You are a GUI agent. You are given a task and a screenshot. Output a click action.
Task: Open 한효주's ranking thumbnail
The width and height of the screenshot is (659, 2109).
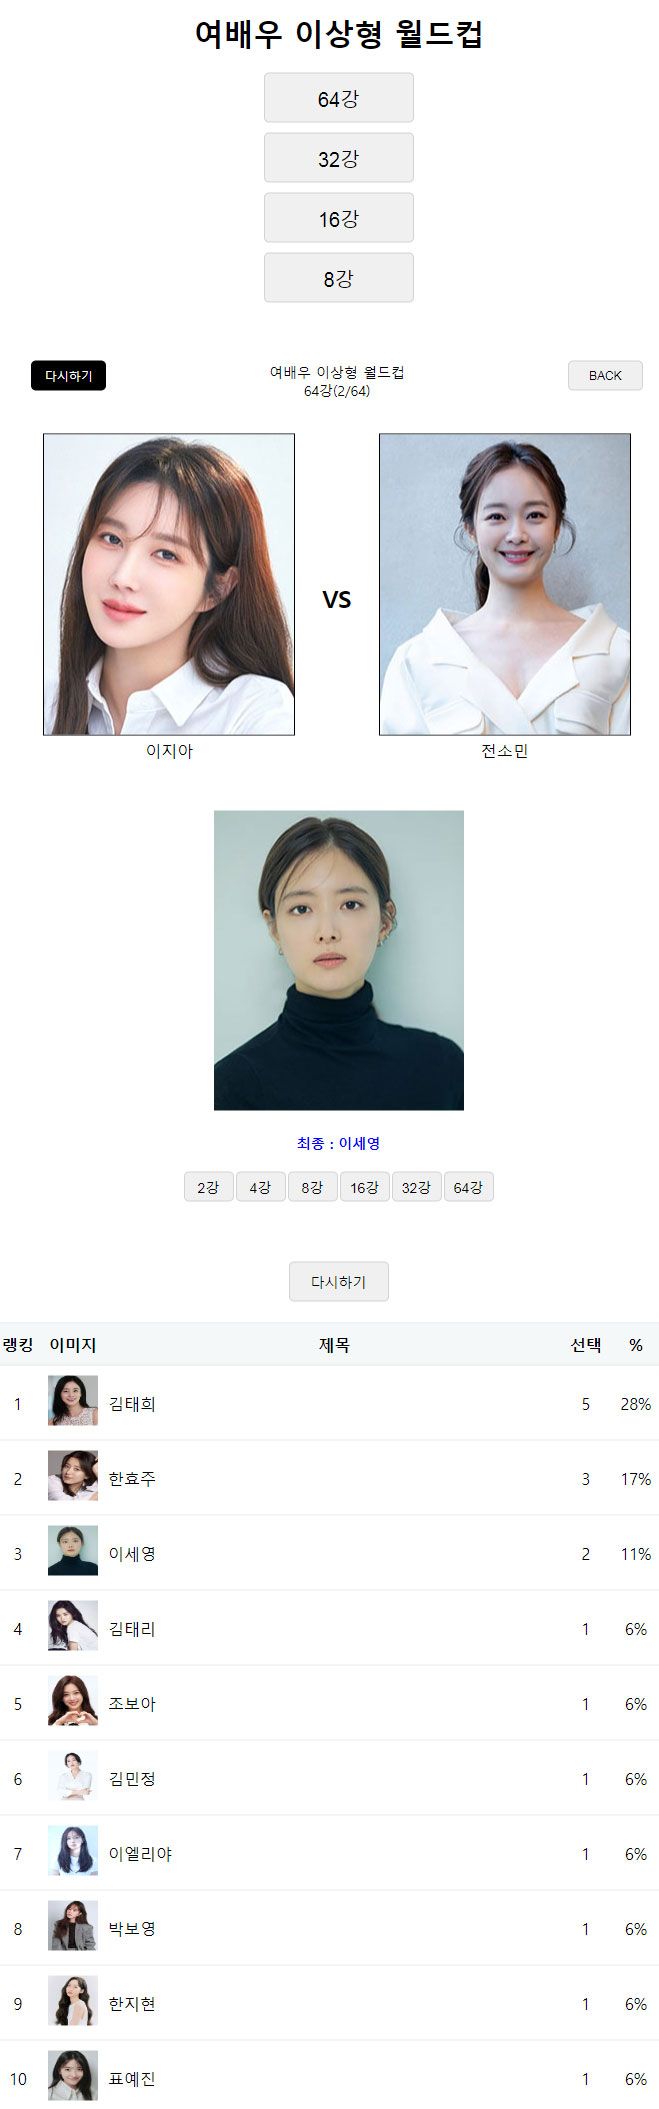tap(73, 1476)
